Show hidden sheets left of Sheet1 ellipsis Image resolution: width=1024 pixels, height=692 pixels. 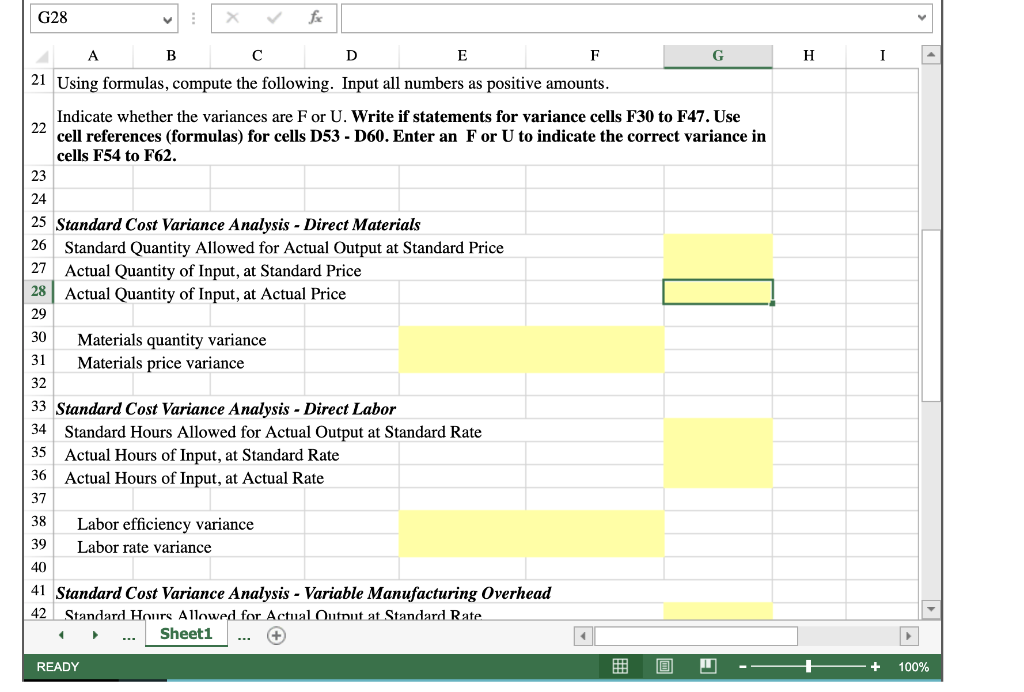(129, 637)
